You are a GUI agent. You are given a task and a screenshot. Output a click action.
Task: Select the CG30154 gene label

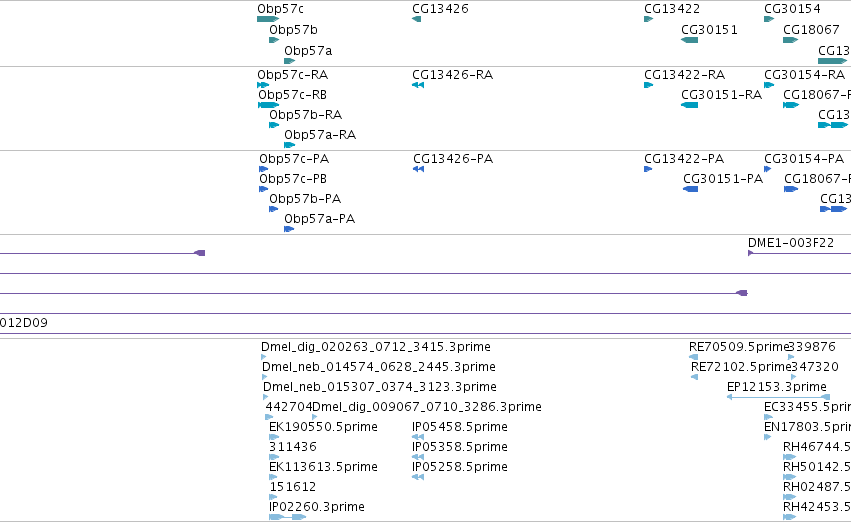coord(792,9)
